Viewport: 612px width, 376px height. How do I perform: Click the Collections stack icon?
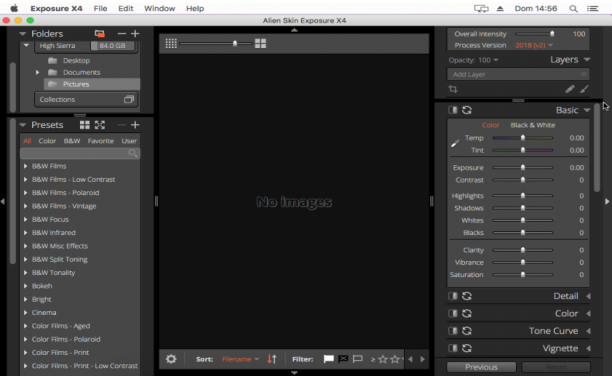click(x=129, y=99)
